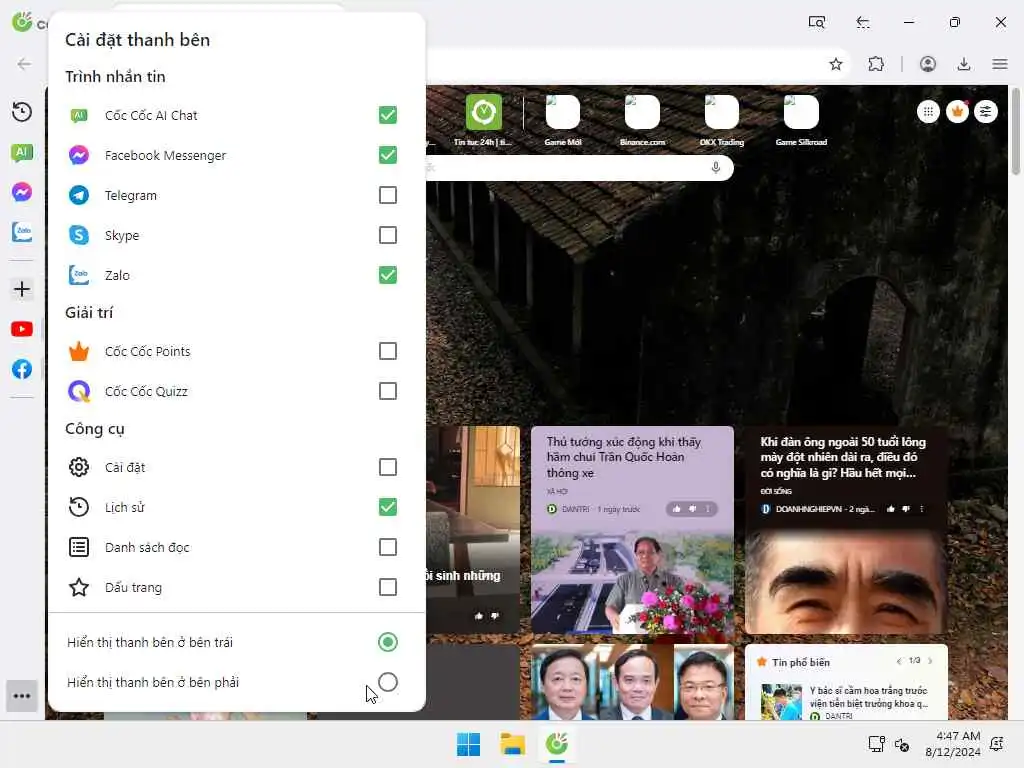Open the apps grid icon on new tab
The image size is (1024, 768).
pos(928,112)
